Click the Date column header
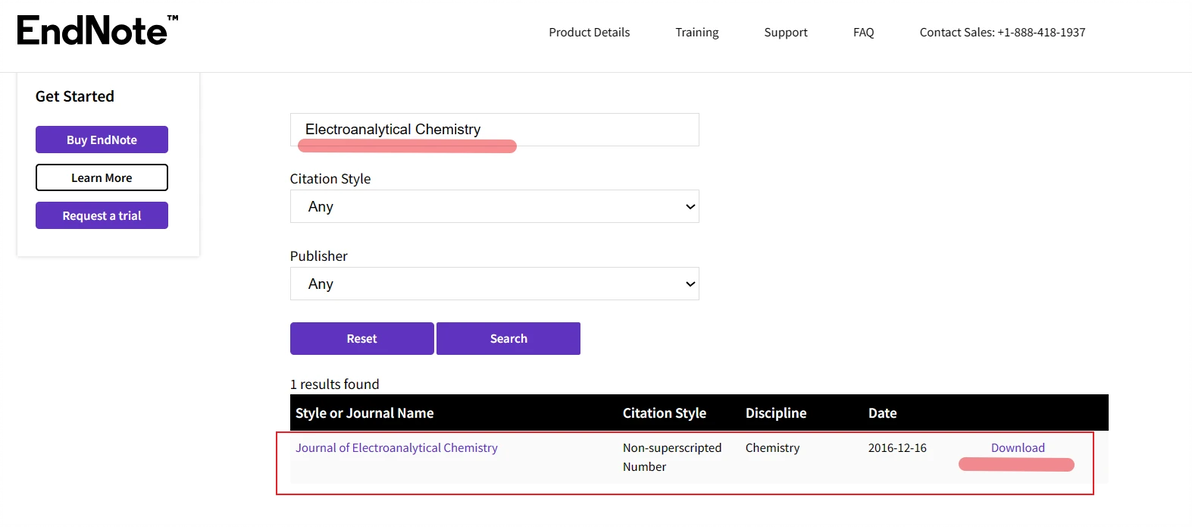This screenshot has height=527, width=1192. [883, 413]
